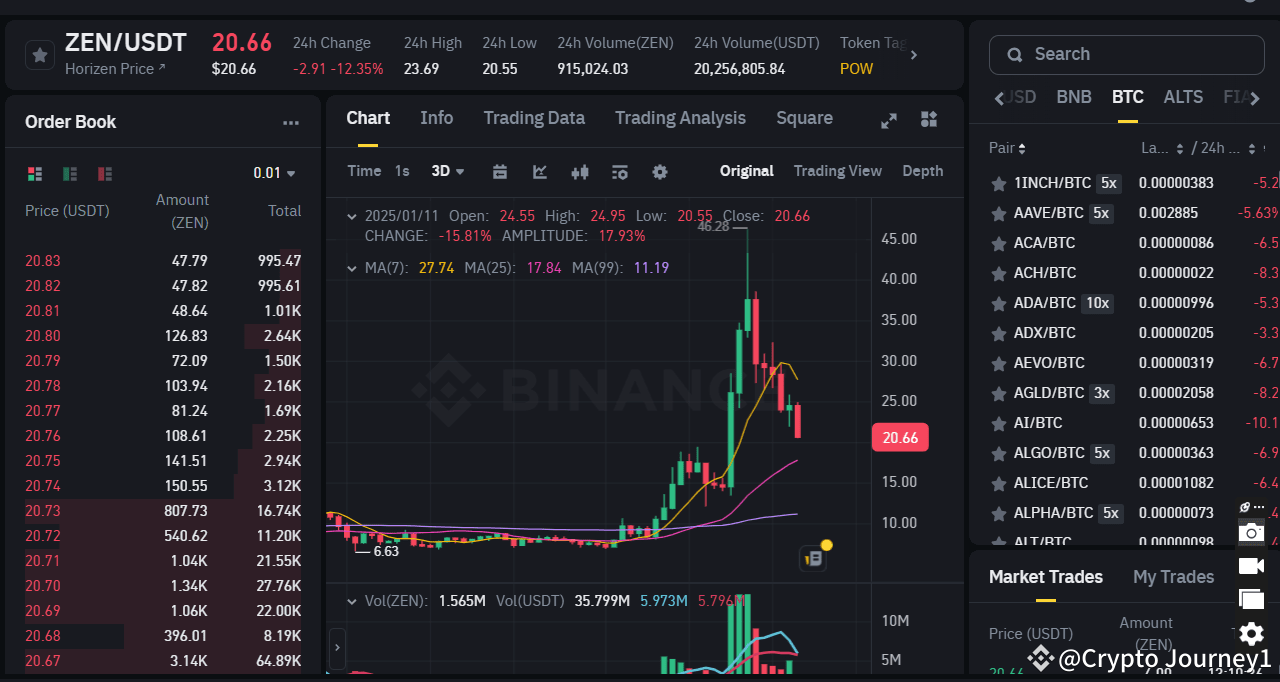
Task: Open the BTC market tab in pair list
Action: click(1127, 97)
